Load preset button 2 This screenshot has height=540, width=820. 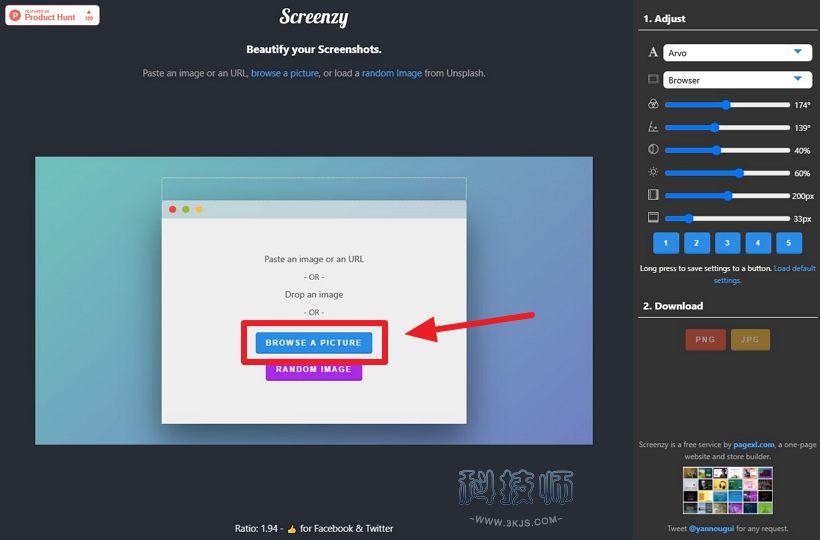697,243
